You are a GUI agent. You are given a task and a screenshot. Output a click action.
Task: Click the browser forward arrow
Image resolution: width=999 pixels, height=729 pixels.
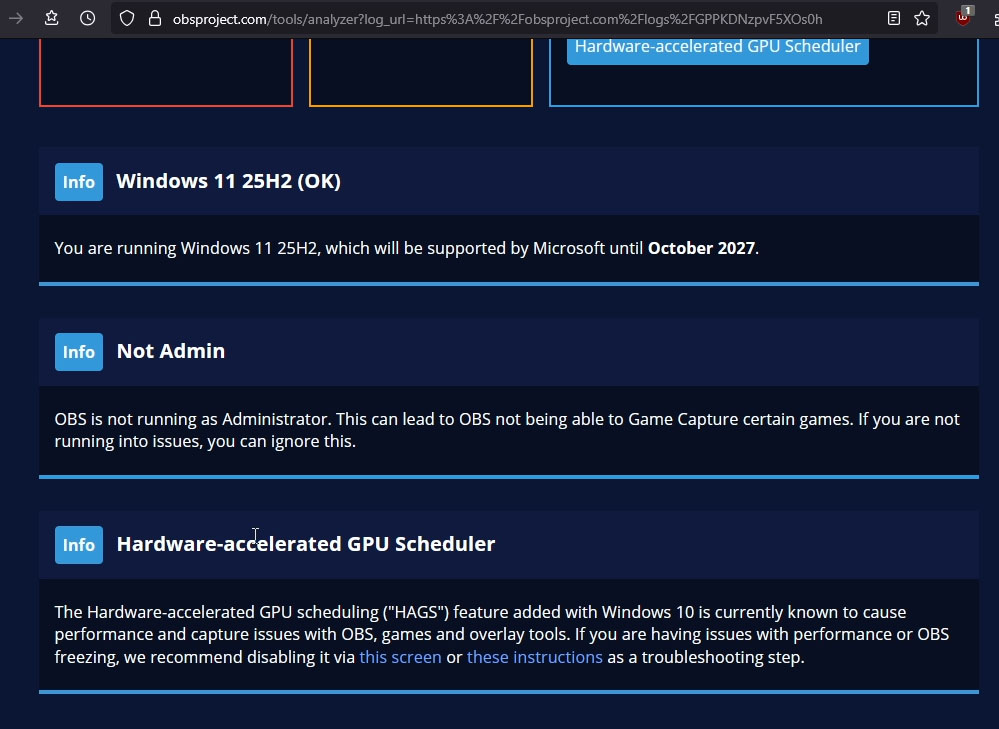click(x=16, y=18)
